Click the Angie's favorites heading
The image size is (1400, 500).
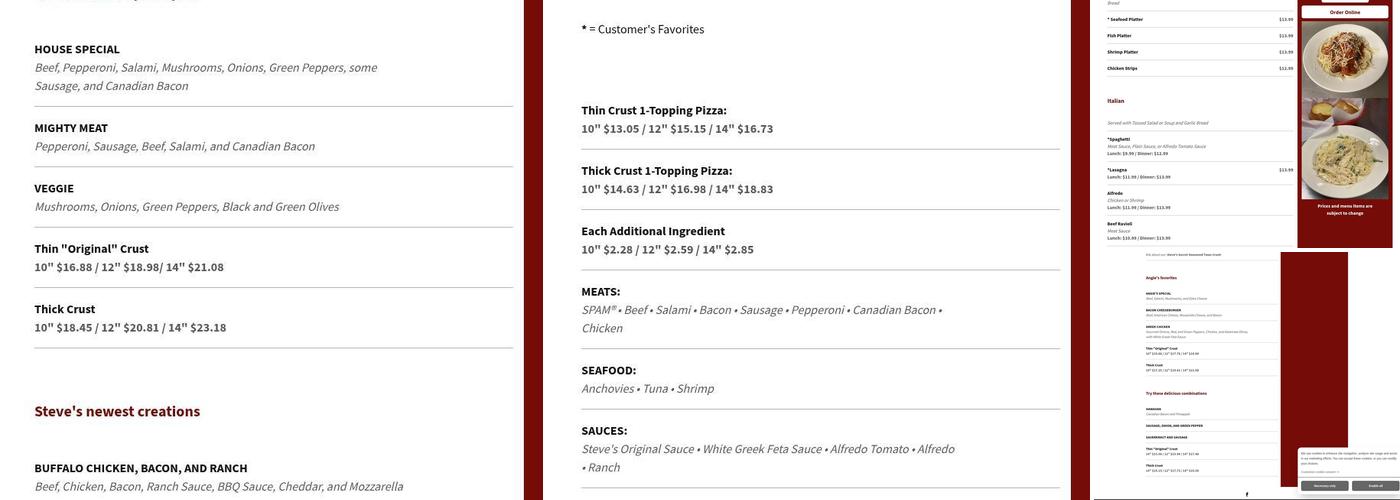click(1161, 278)
